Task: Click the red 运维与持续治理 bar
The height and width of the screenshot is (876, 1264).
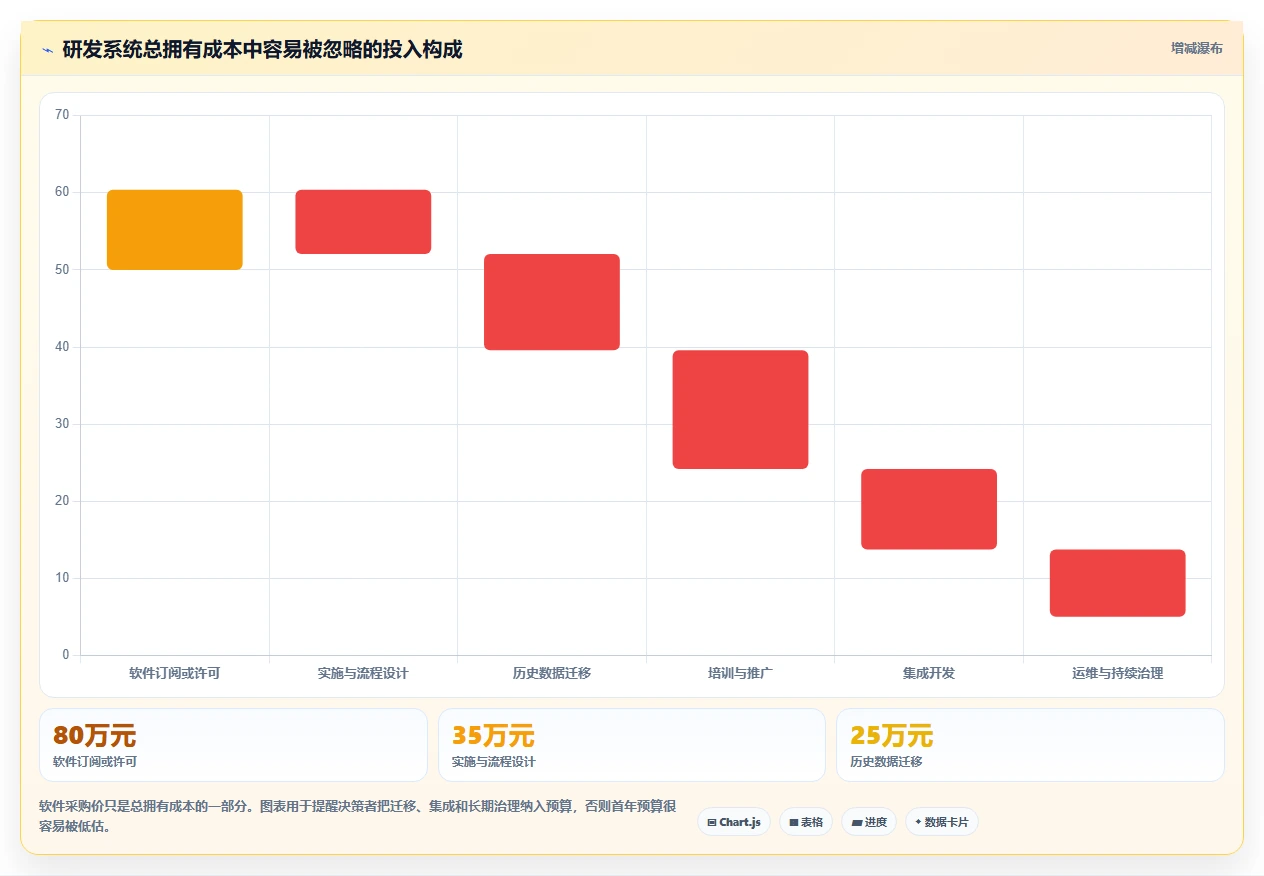Action: pyautogui.click(x=1117, y=583)
